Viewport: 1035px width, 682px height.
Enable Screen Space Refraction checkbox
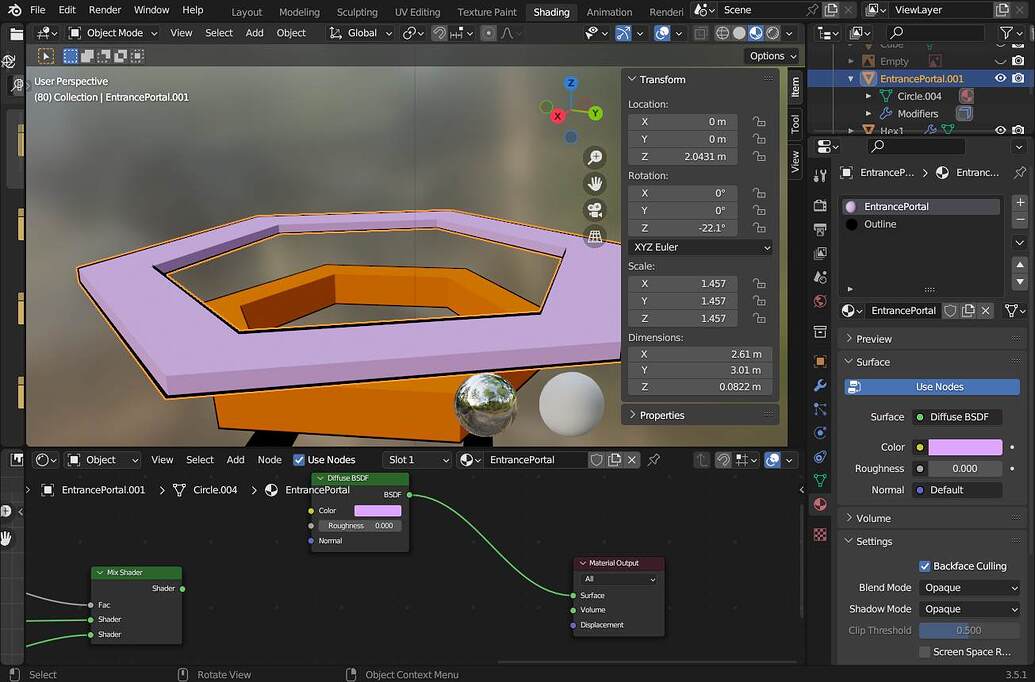pos(925,652)
